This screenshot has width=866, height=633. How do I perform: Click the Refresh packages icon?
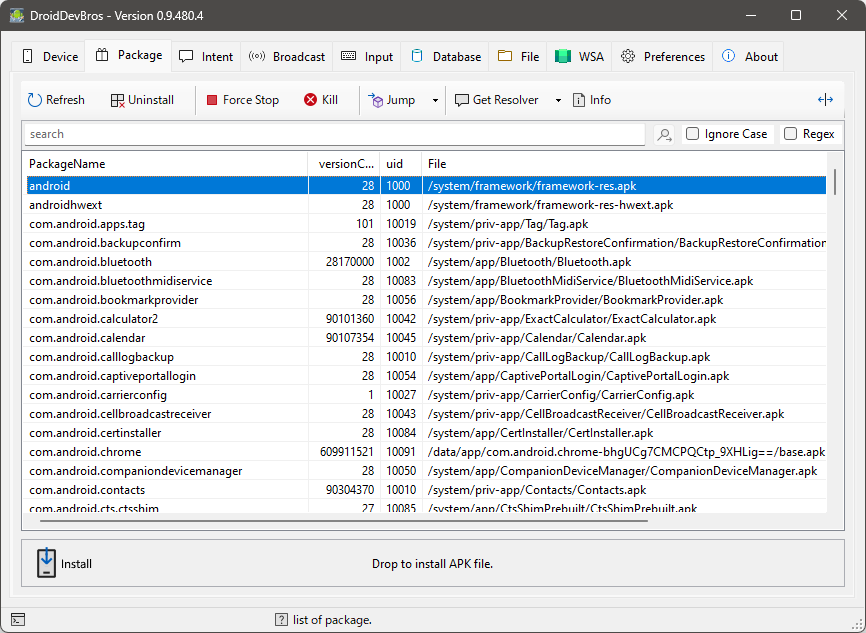coord(35,100)
